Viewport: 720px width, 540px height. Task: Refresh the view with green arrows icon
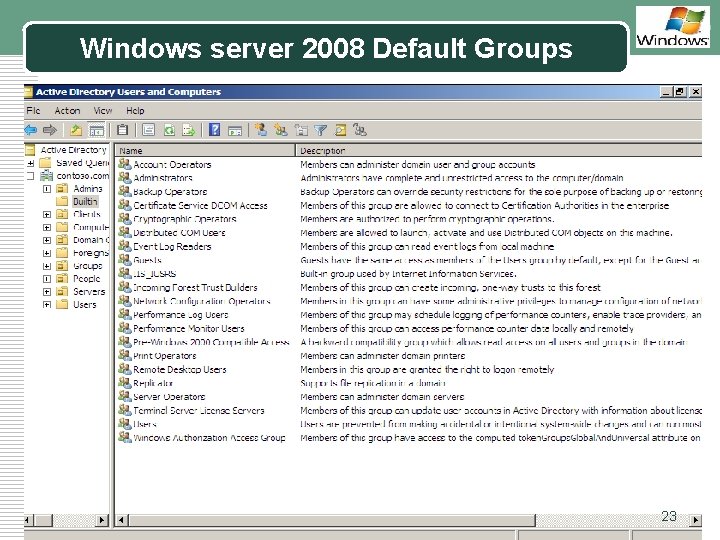coord(169,130)
